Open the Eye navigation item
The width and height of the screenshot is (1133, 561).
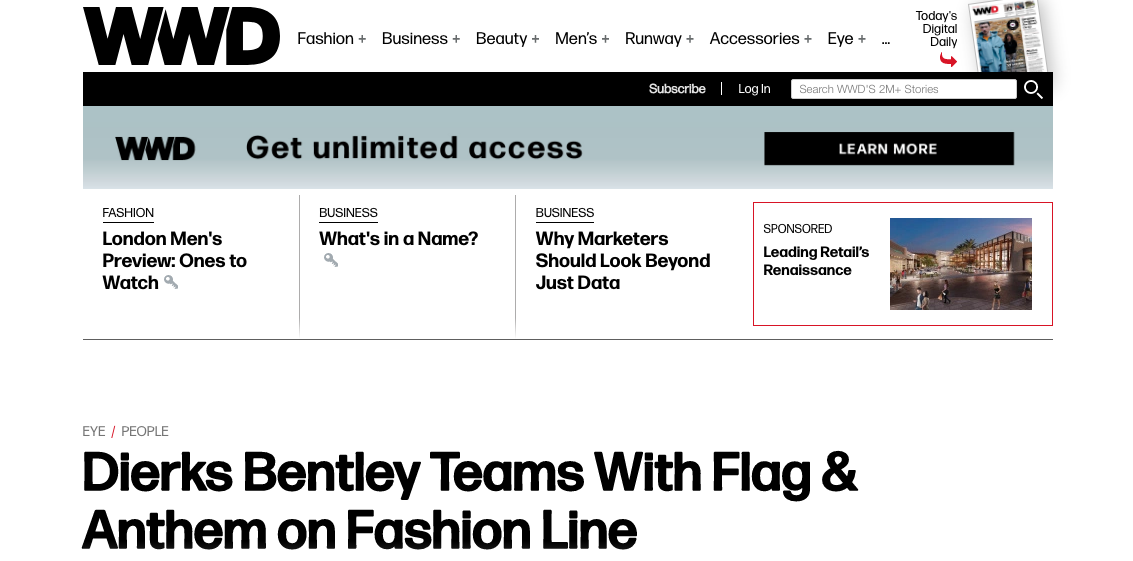click(840, 39)
